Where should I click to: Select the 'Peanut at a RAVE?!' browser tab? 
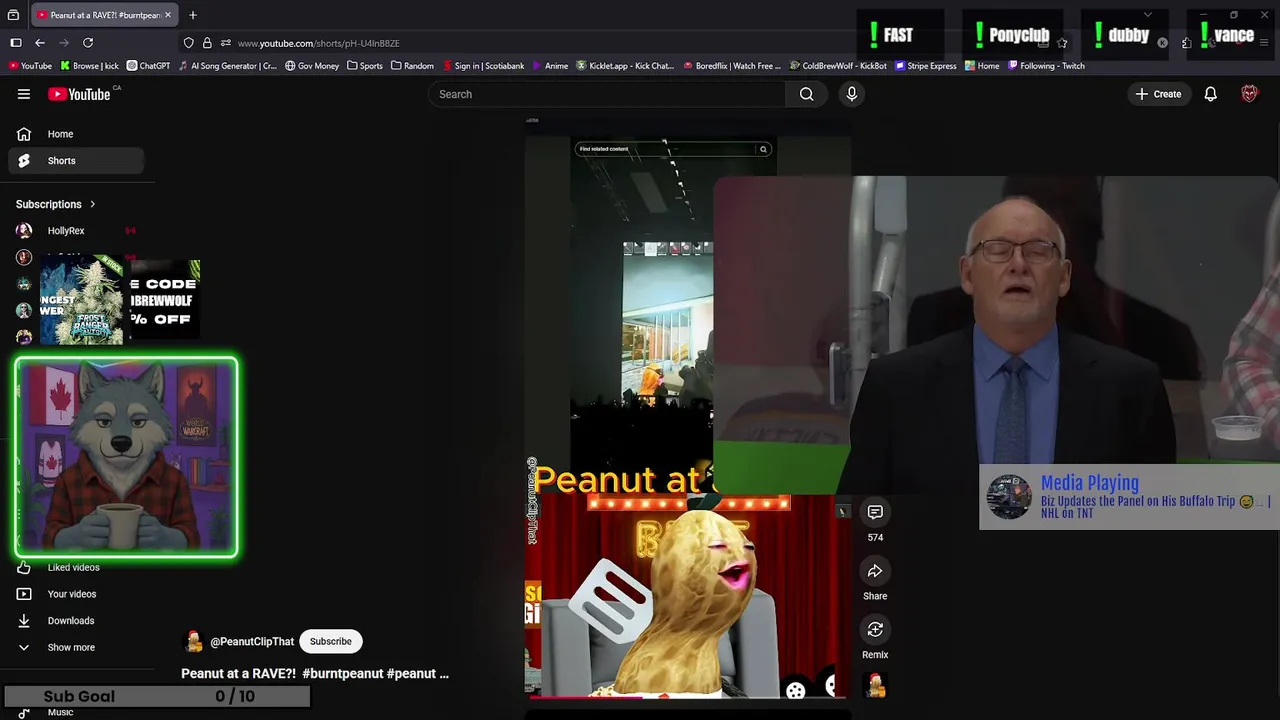103,15
